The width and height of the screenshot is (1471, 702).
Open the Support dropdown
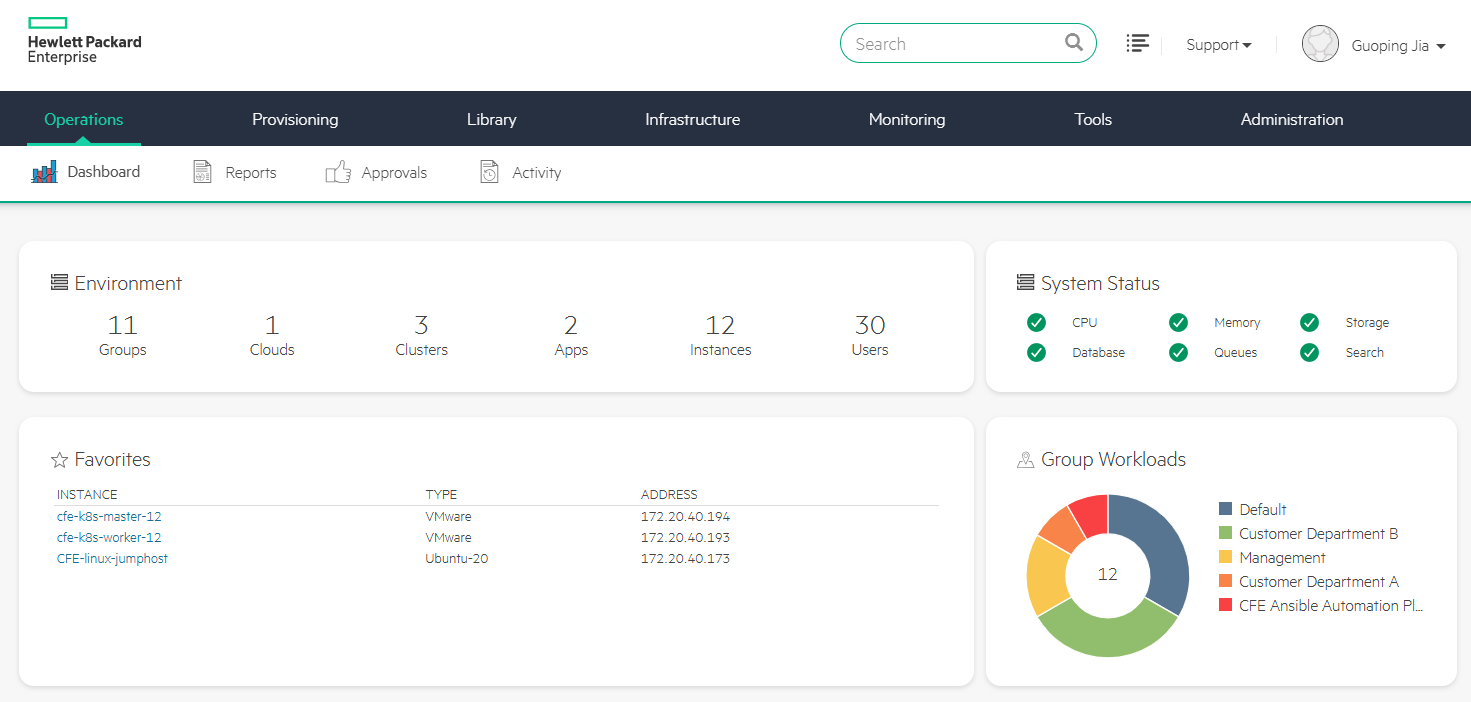1219,44
